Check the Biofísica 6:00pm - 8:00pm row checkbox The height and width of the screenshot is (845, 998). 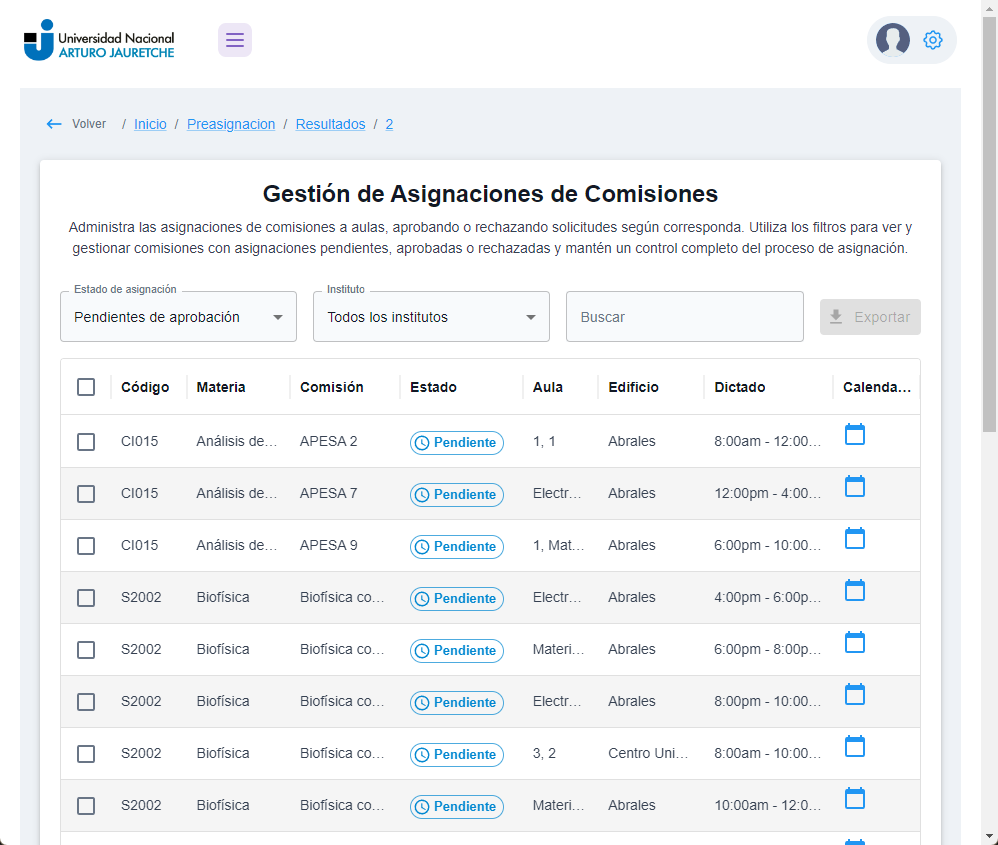pos(86,650)
